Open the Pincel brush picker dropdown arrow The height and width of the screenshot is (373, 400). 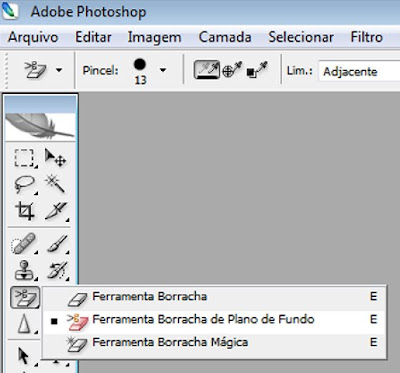[x=163, y=70]
